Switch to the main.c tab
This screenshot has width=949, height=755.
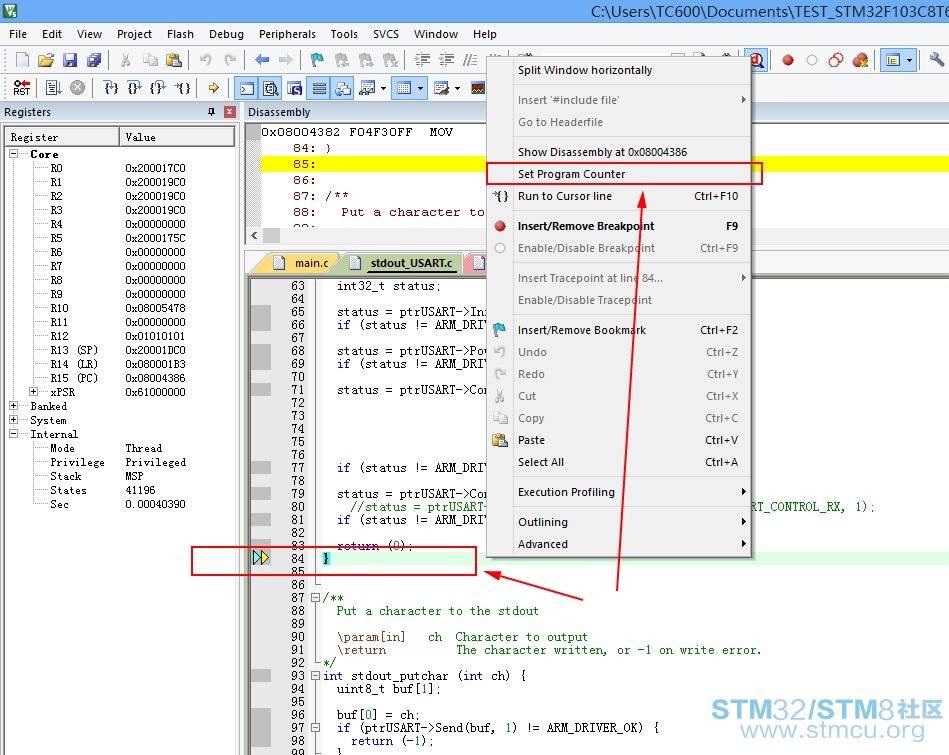point(303,263)
